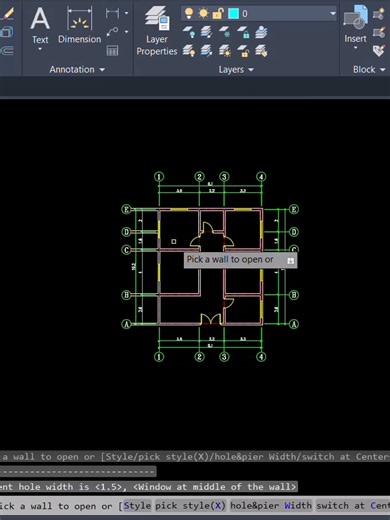Click the Edit Attributes icon
Screen dimensions: 390x520
(379, 51)
